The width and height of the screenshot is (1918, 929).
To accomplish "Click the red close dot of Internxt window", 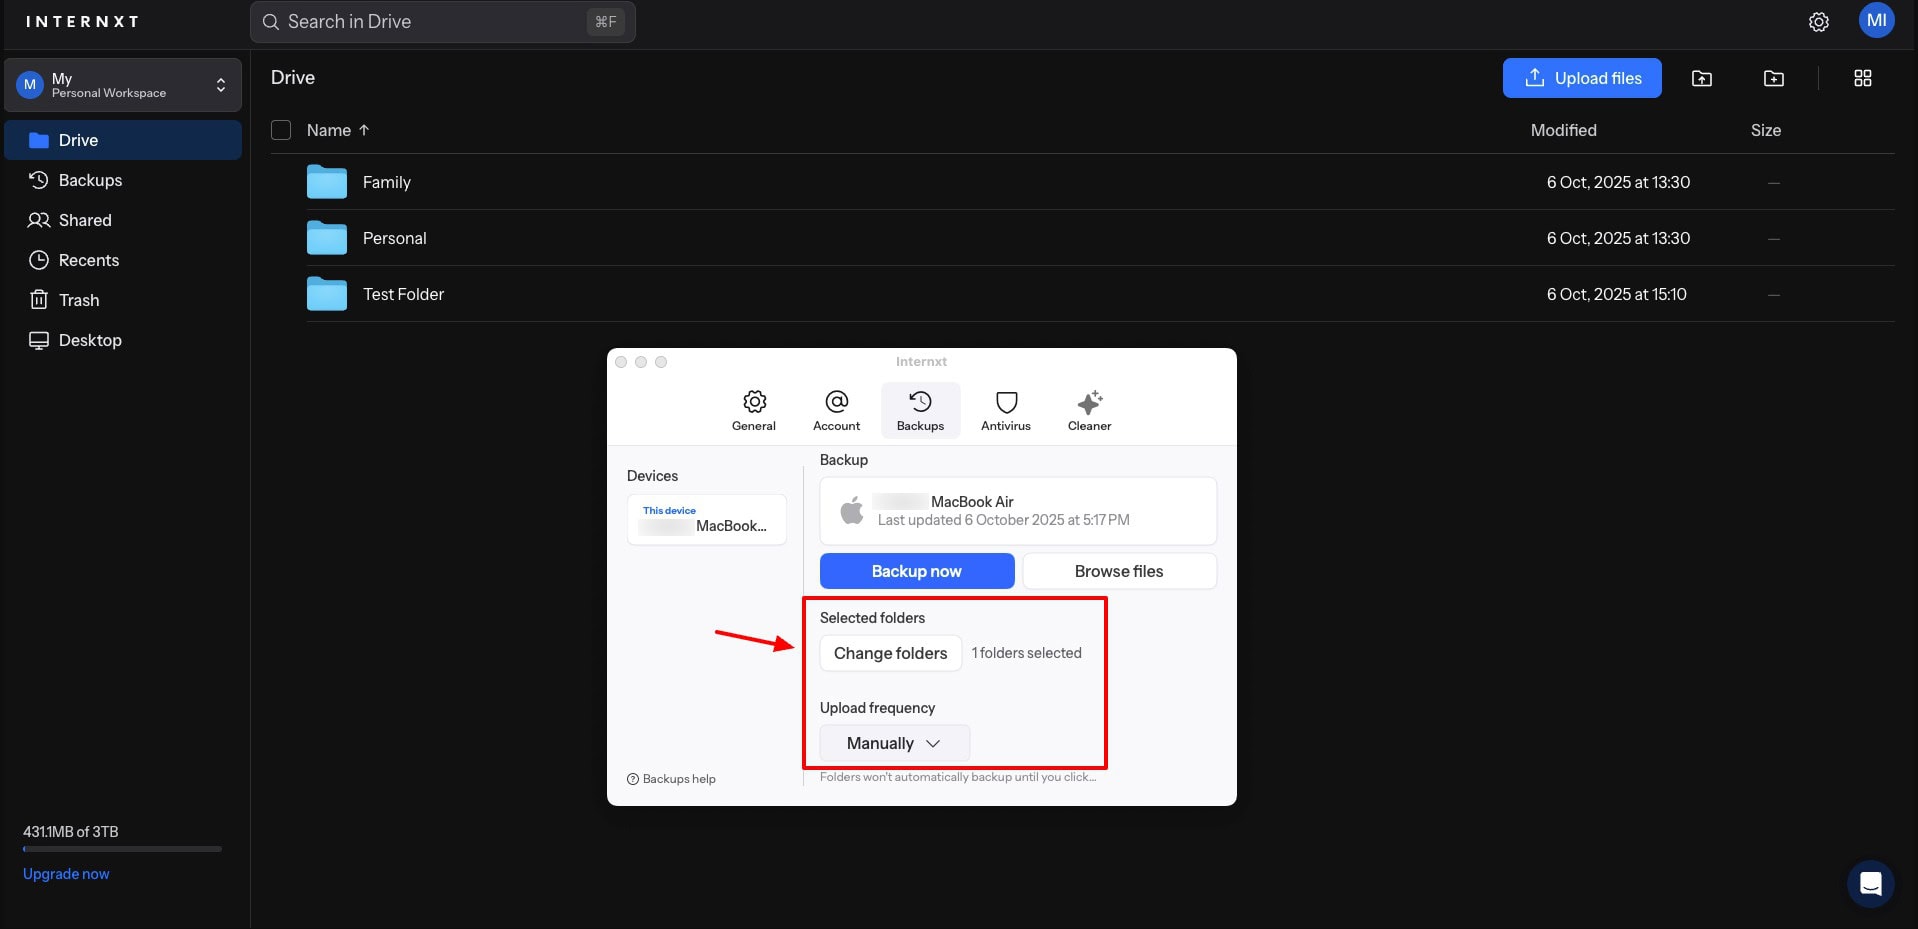I will coord(621,362).
